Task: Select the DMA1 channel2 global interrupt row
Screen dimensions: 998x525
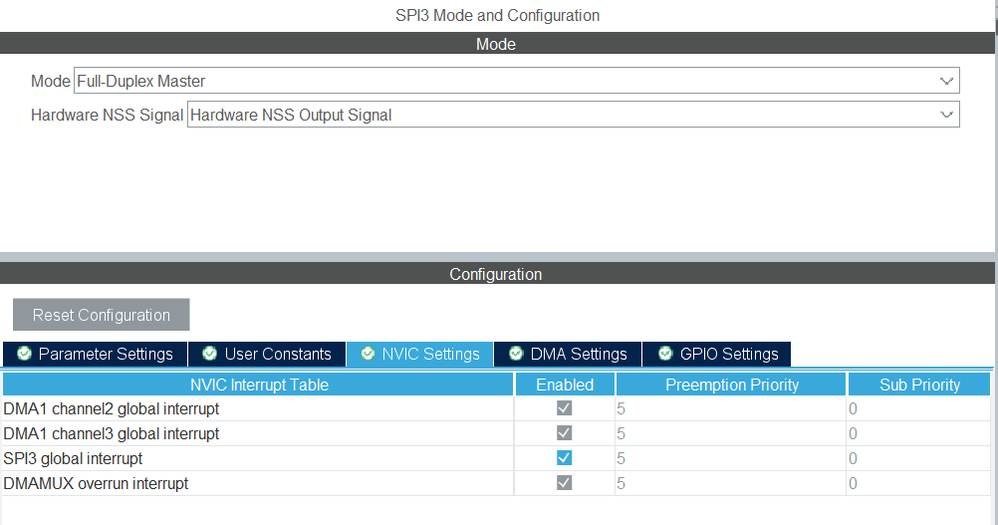Action: pyautogui.click(x=496, y=409)
